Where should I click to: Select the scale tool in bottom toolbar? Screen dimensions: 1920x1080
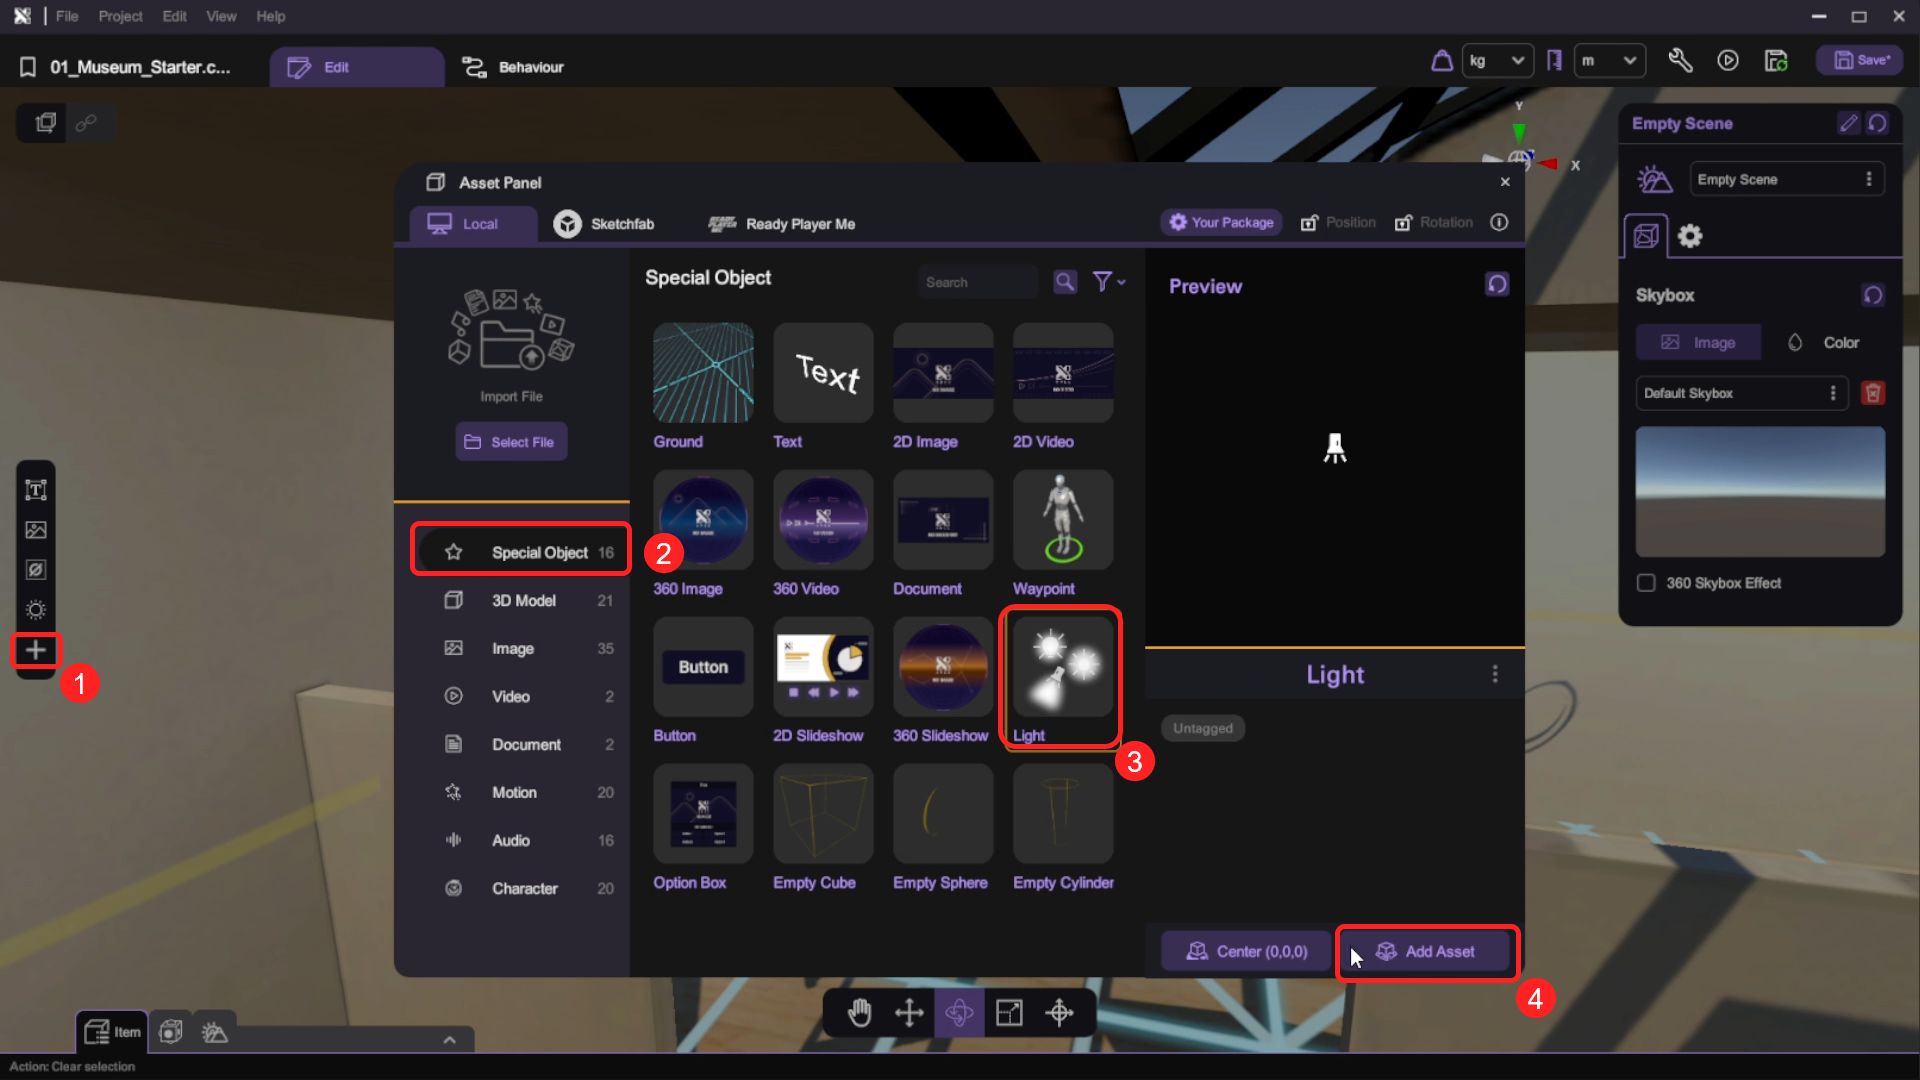(1009, 1013)
